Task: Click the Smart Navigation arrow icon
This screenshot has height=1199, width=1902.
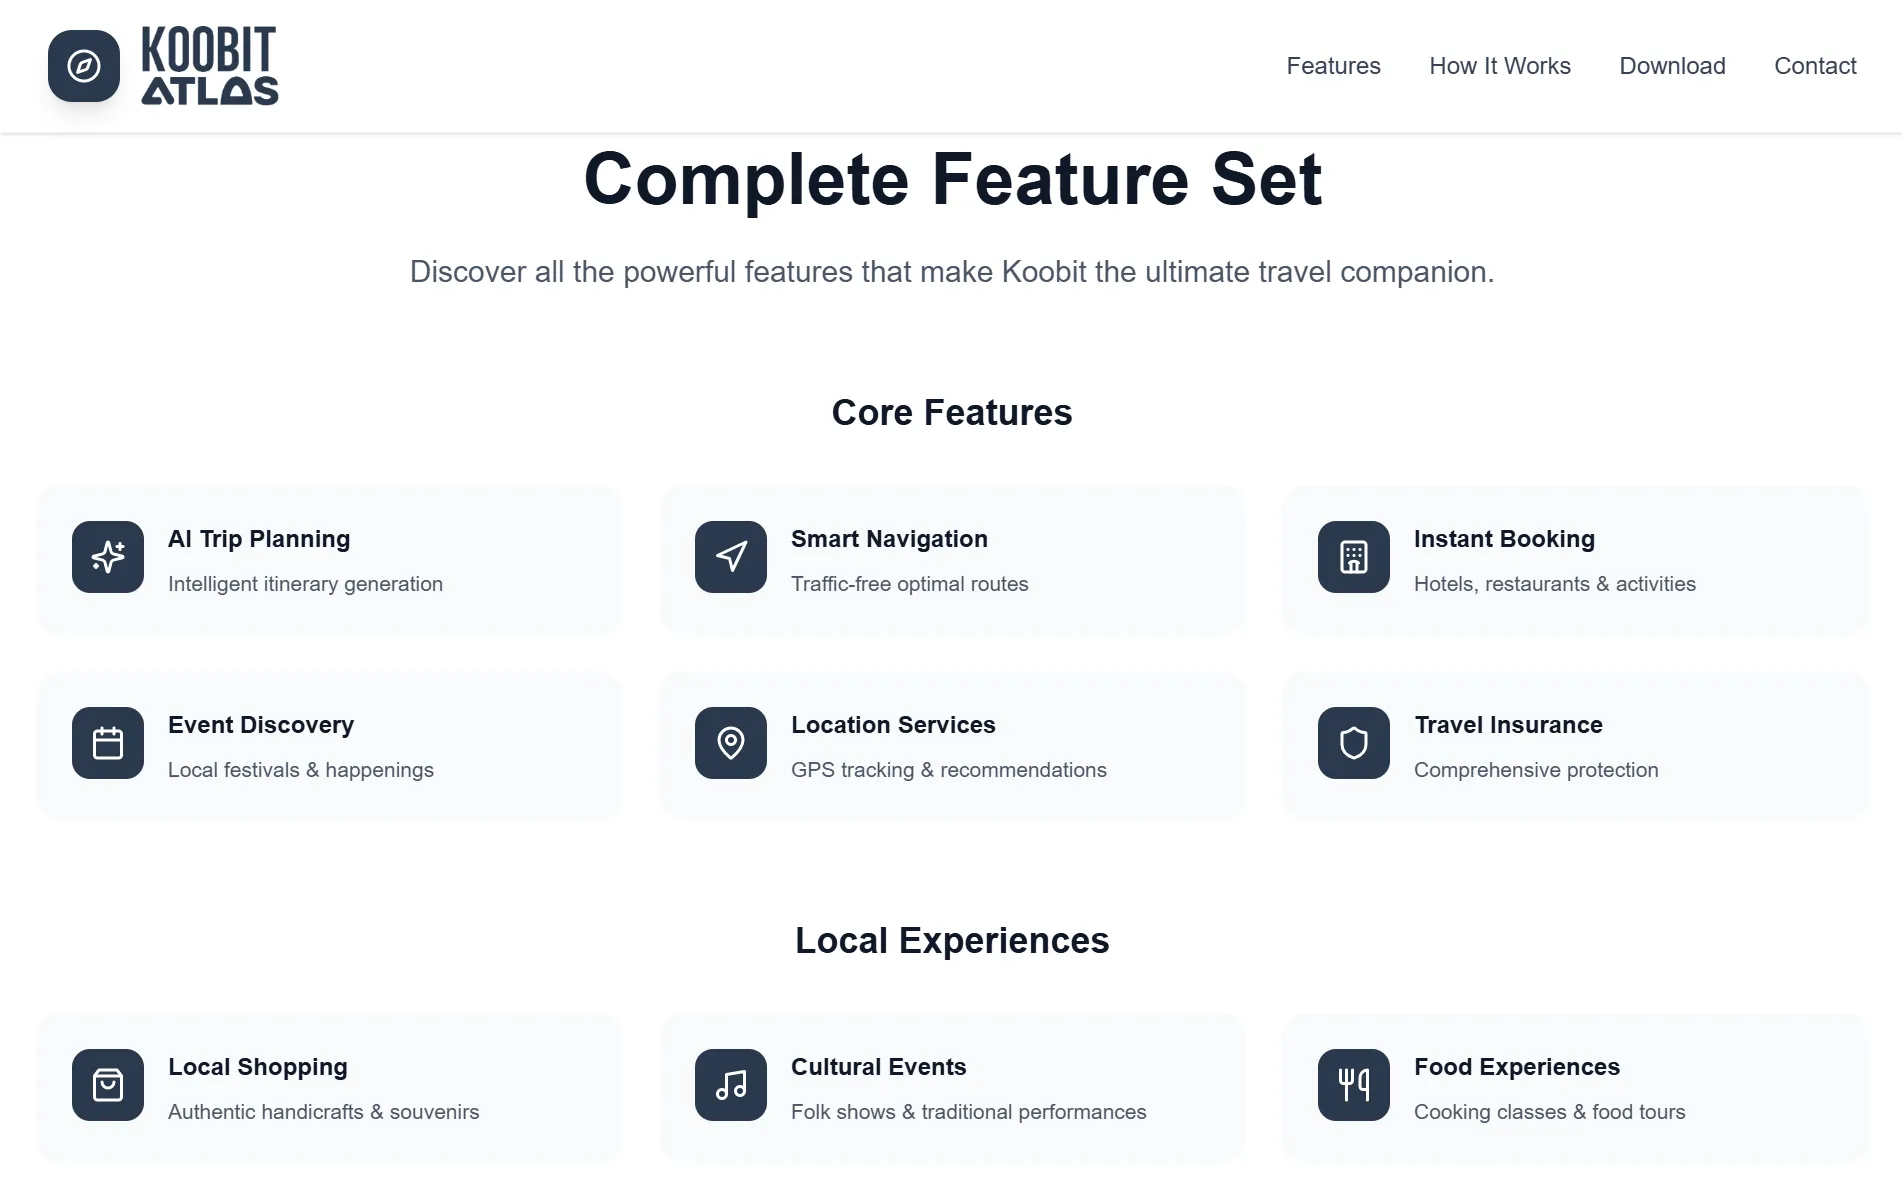Action: click(731, 557)
